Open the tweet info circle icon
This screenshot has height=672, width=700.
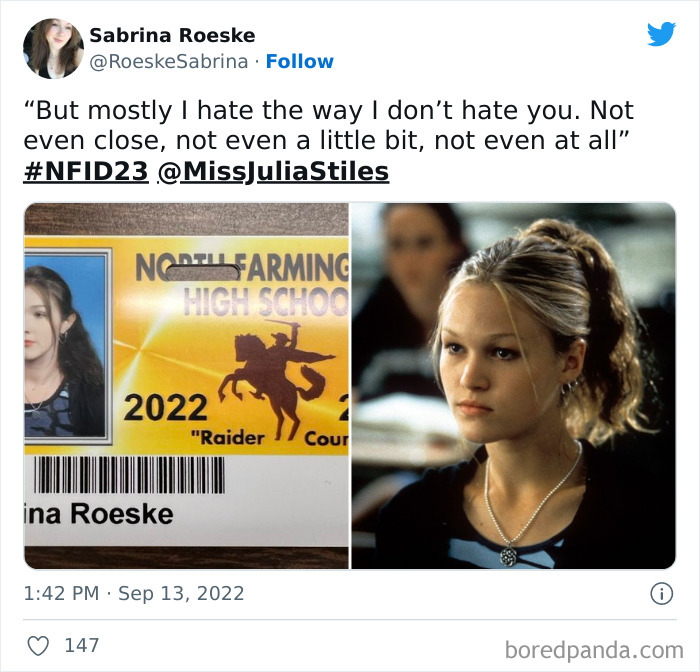[661, 594]
